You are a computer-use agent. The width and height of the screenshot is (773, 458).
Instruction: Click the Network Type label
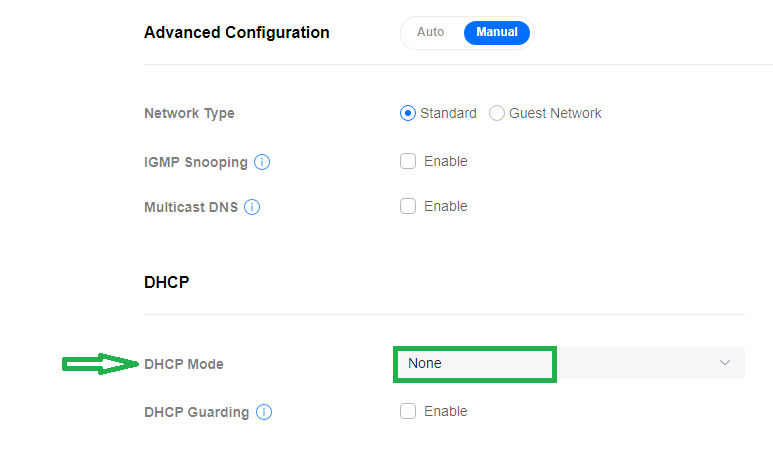coord(189,113)
